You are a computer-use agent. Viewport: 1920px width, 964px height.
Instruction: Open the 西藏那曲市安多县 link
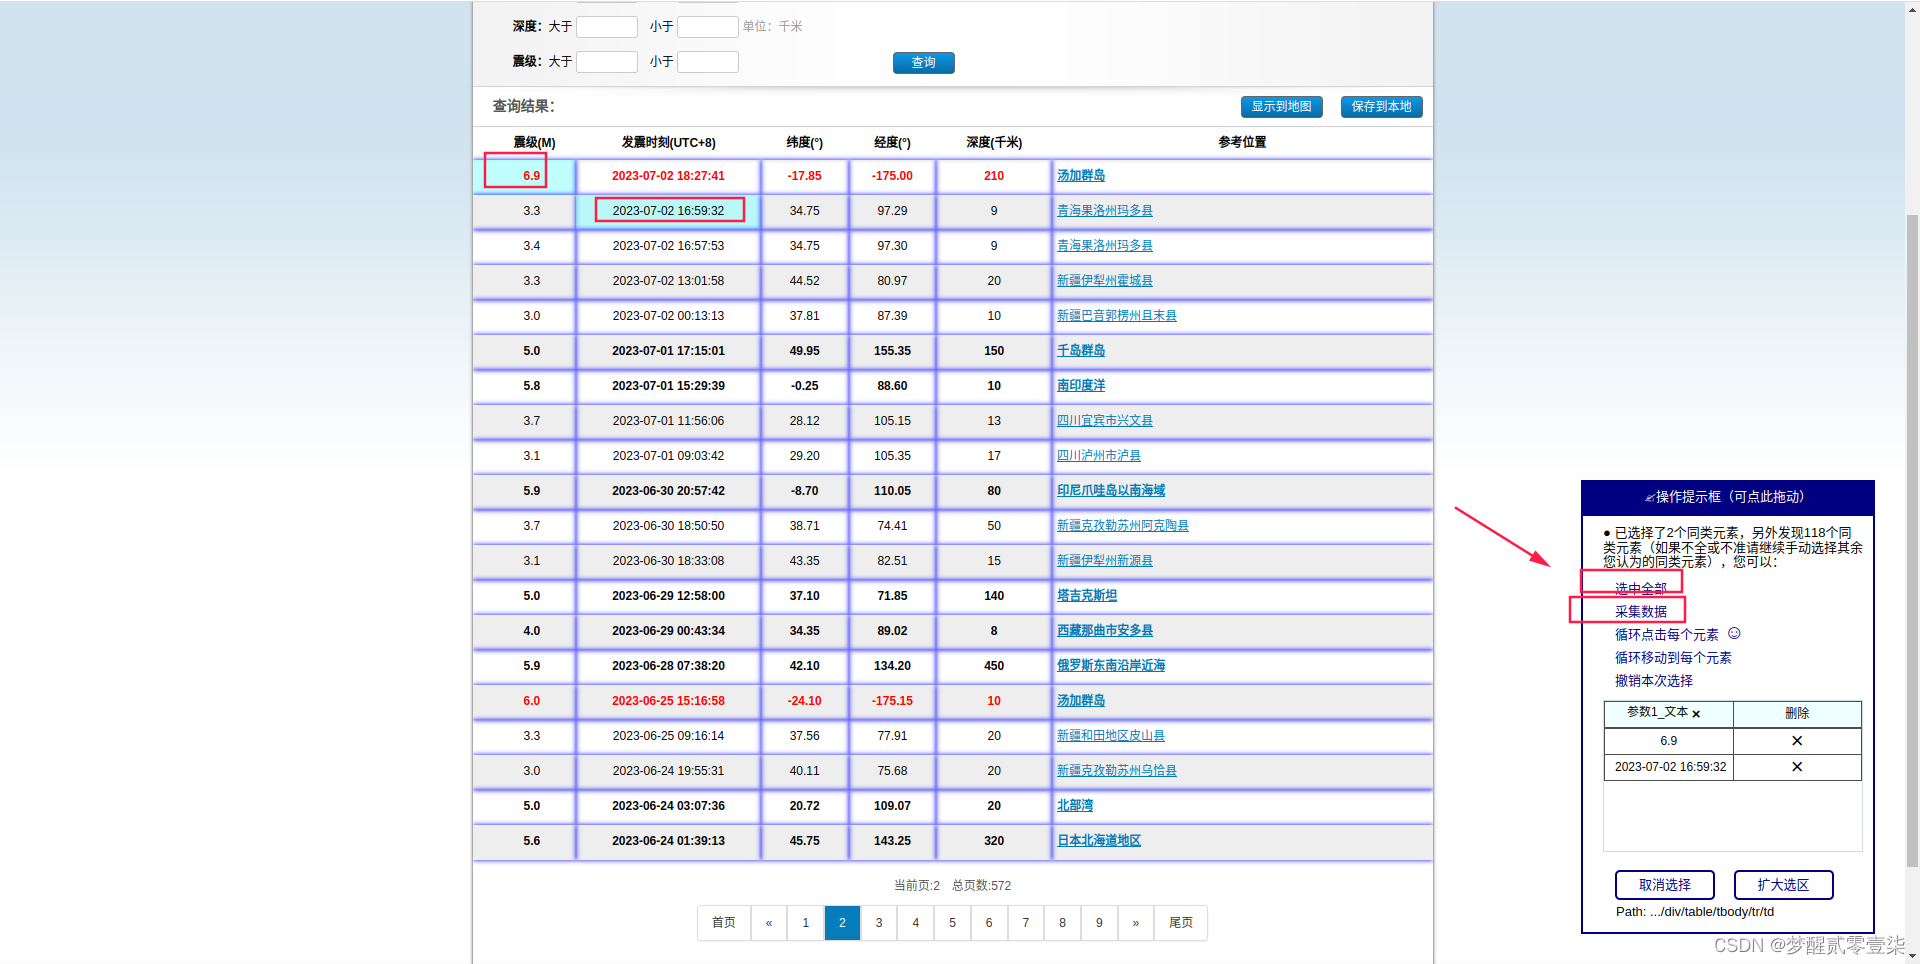click(1105, 631)
